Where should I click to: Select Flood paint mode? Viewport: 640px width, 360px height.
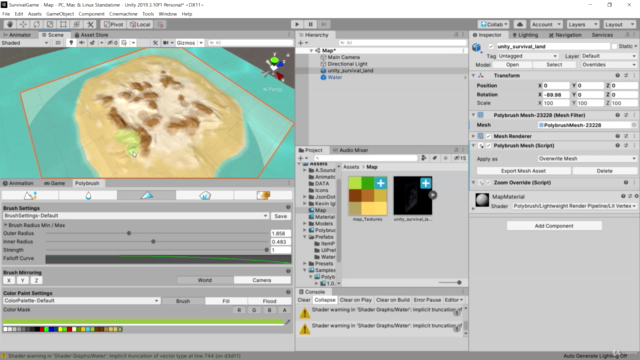tap(269, 301)
